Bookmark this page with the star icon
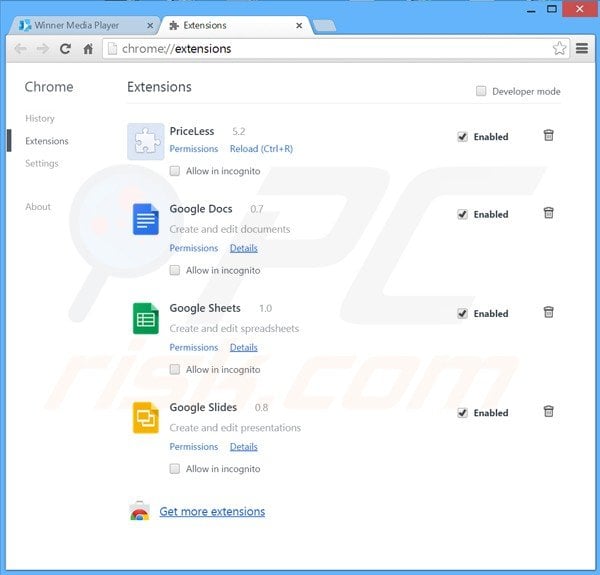The image size is (600, 575). (559, 48)
